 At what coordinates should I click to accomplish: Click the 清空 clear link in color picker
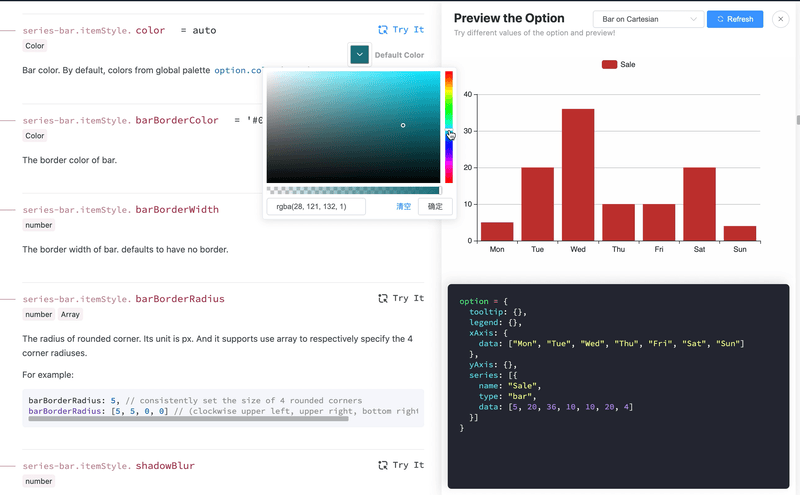pos(403,206)
